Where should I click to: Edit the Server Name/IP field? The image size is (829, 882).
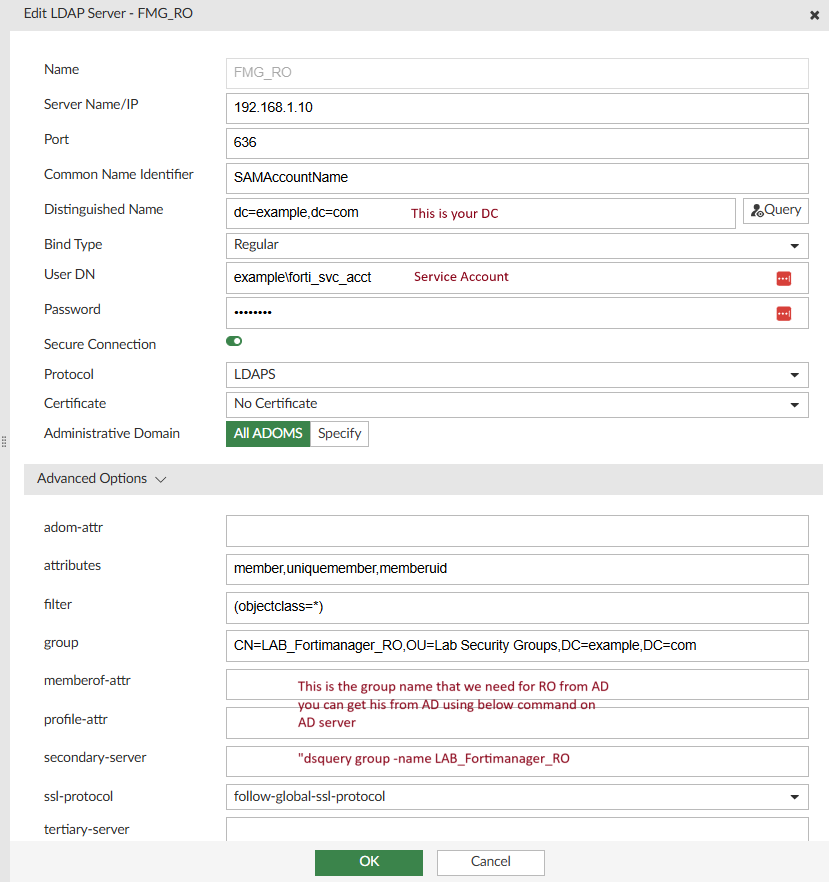tap(517, 108)
